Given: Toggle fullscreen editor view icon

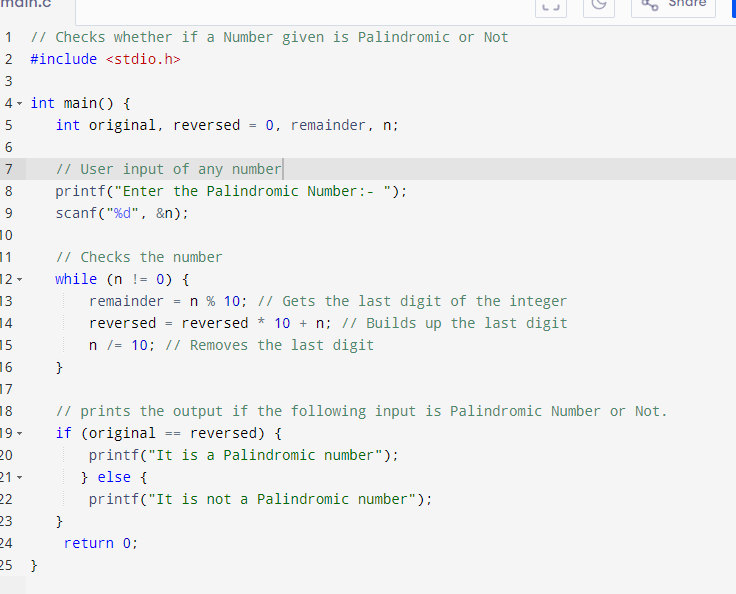Looking at the screenshot, I should coord(551,7).
